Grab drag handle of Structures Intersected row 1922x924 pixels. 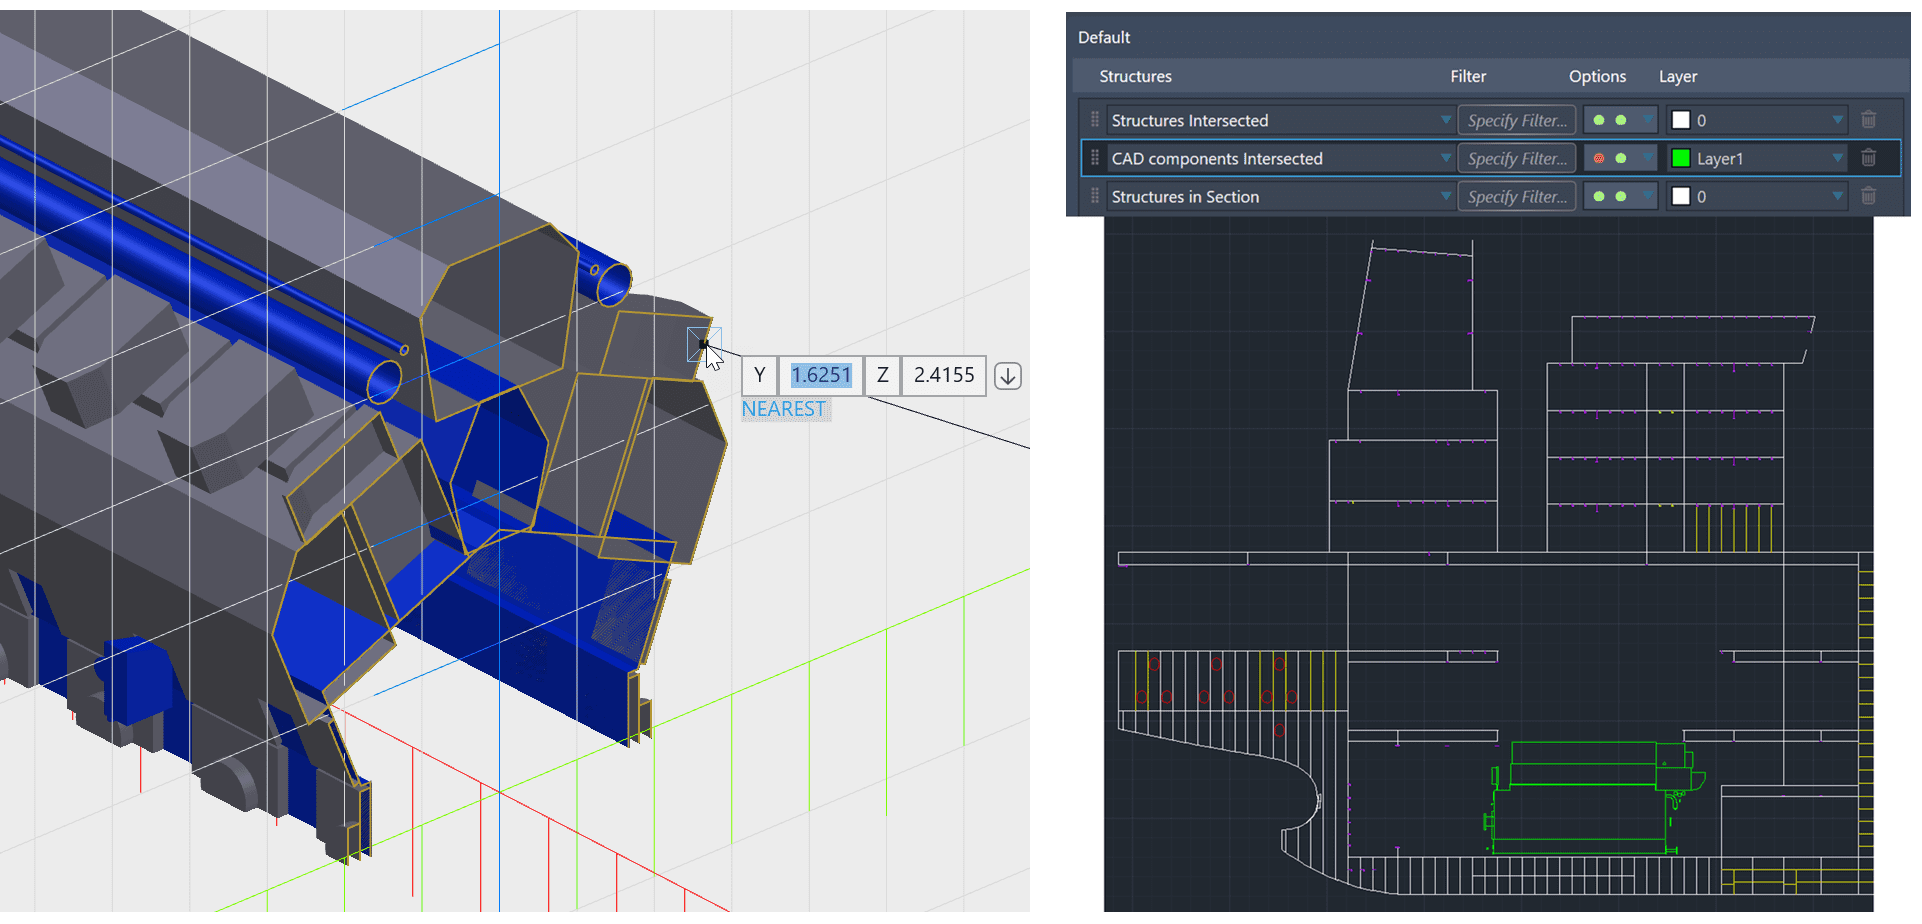click(1094, 120)
